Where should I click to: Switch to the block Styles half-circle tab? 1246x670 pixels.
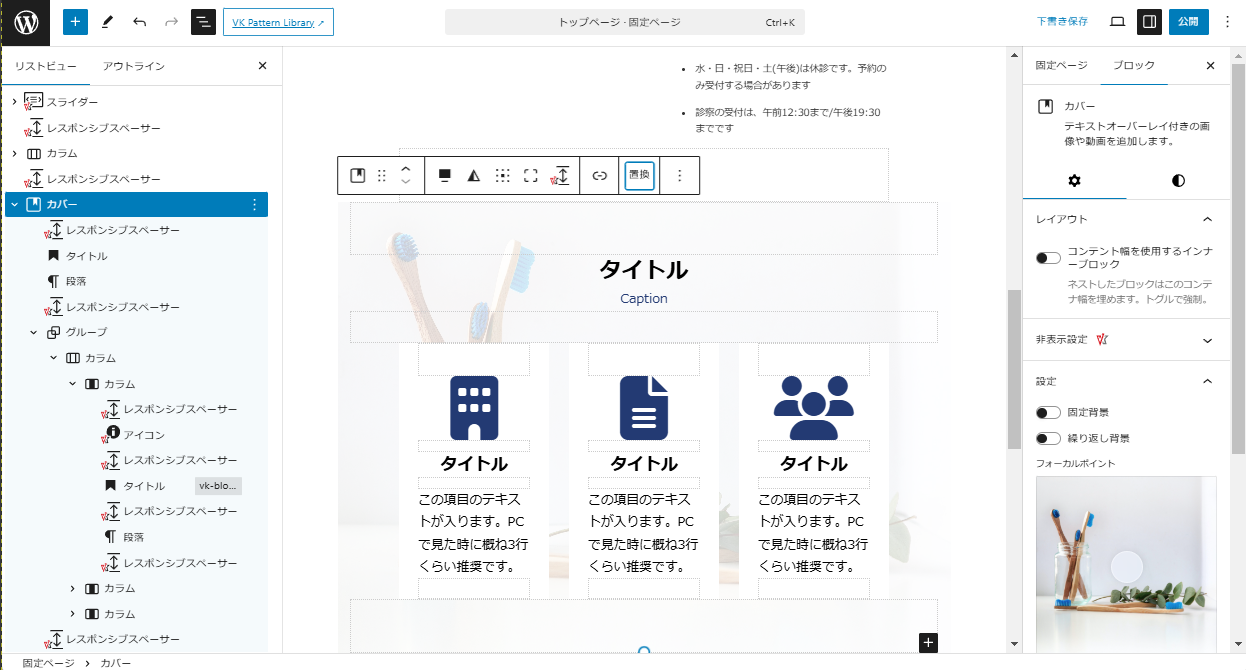1178,181
